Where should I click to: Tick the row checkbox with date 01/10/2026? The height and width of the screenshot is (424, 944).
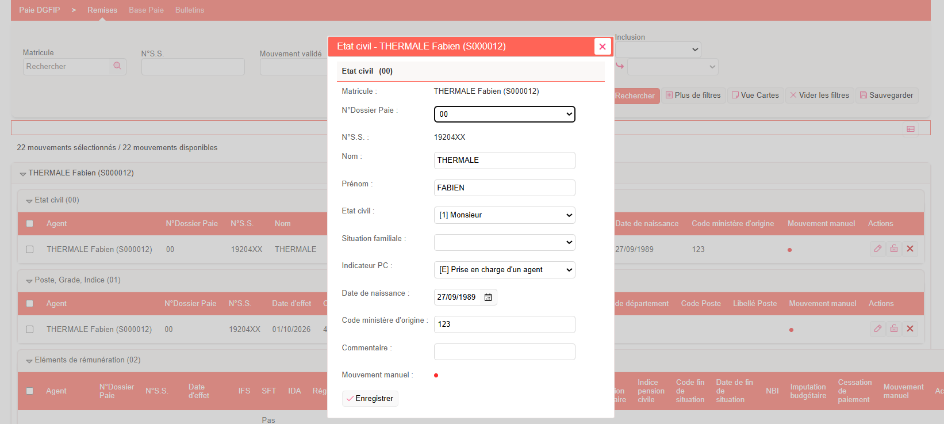click(x=30, y=329)
